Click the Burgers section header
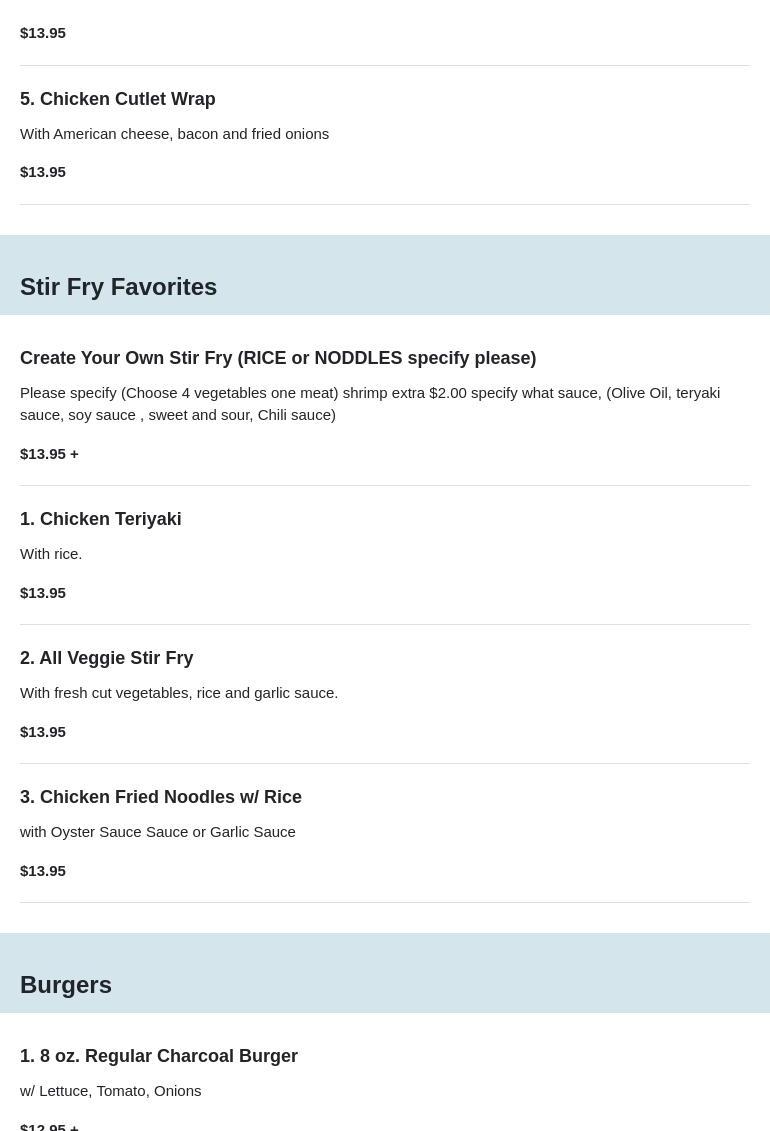 click(66, 985)
